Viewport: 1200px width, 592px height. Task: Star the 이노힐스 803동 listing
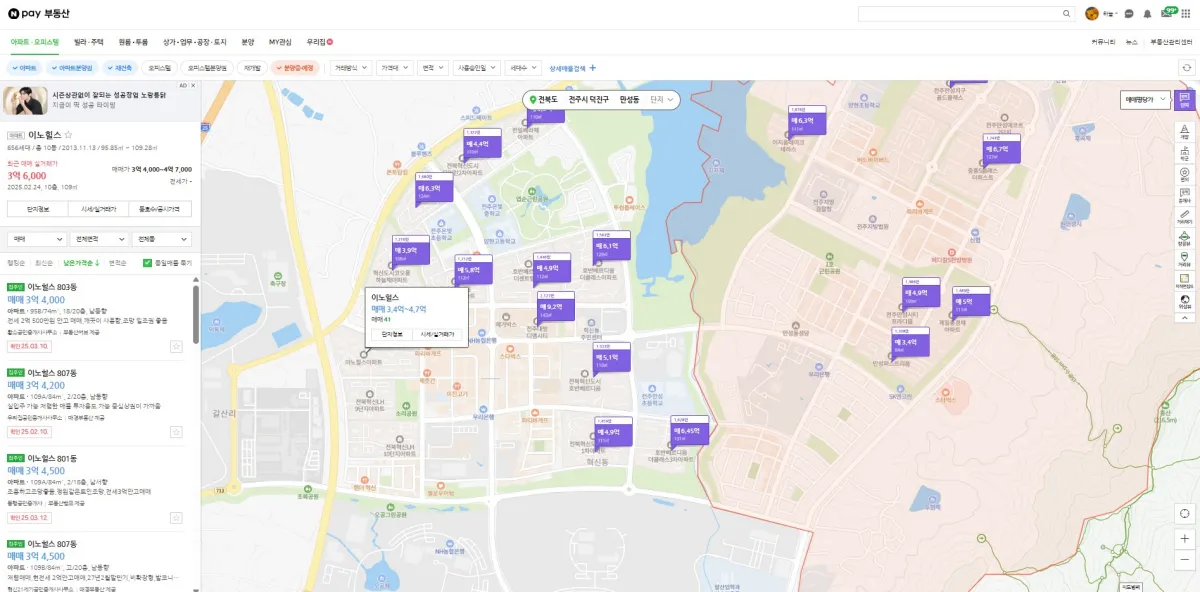[x=176, y=346]
